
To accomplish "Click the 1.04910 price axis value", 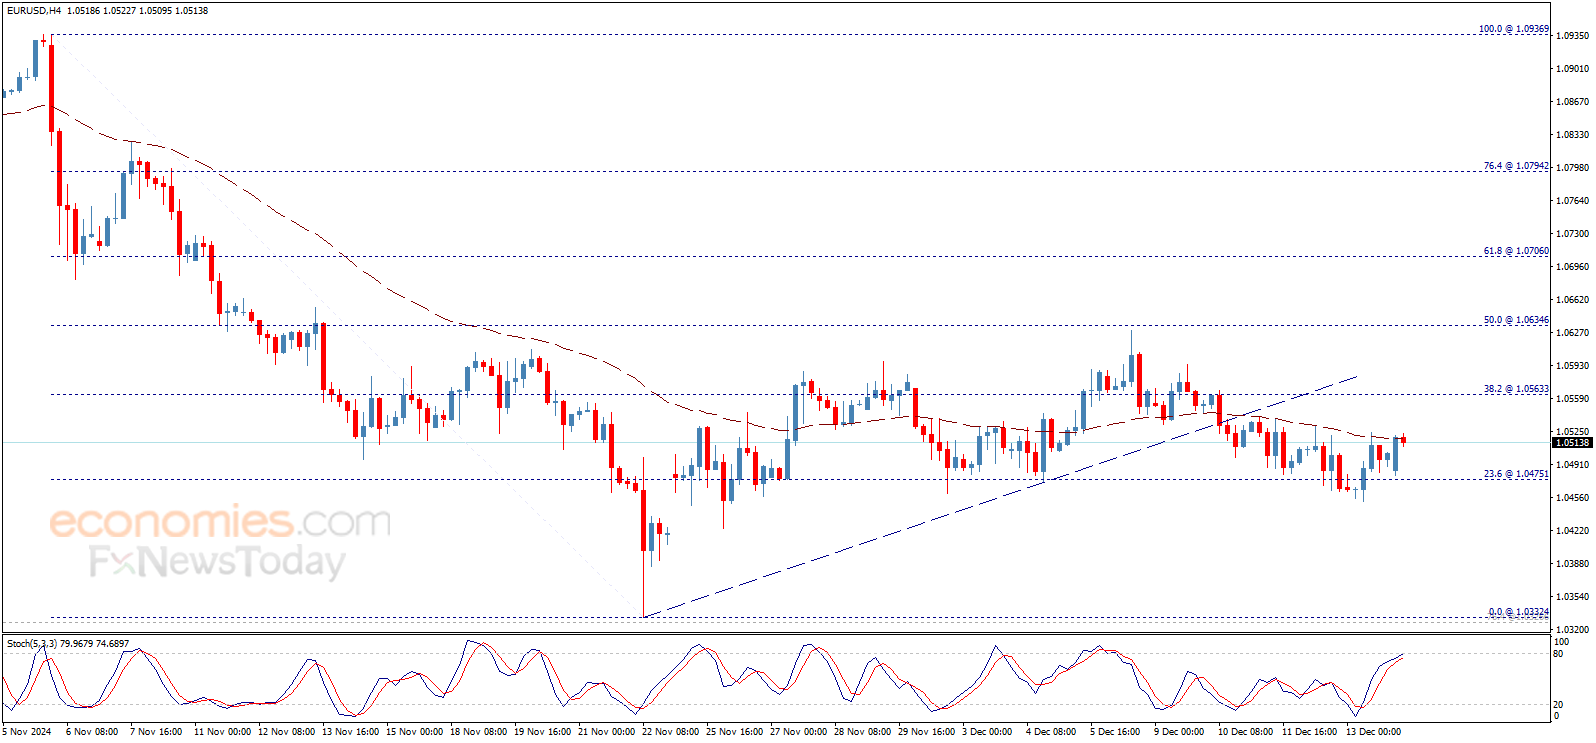I will coord(1573,464).
